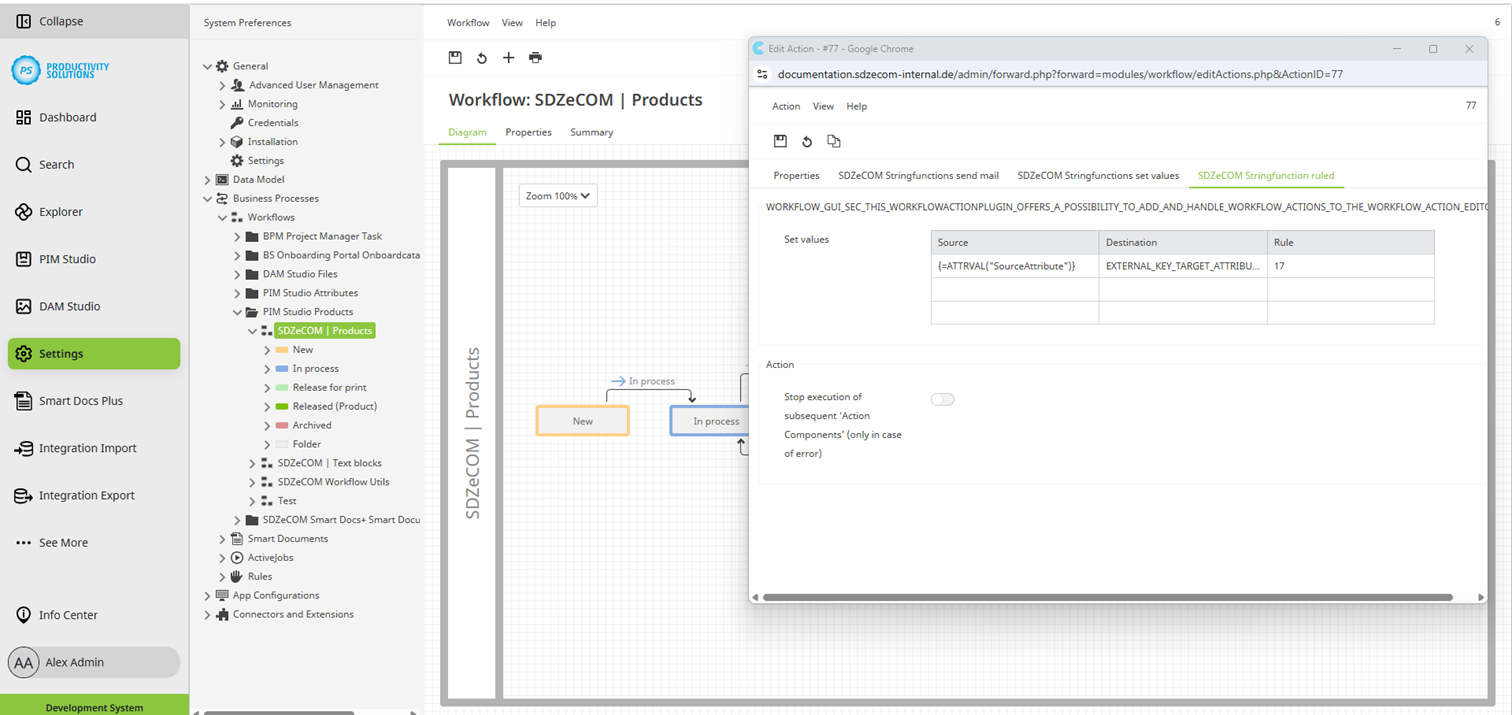Screen dimensions: 1512x715
Task: Expand the Monitoring node
Action: pyautogui.click(x=222, y=104)
